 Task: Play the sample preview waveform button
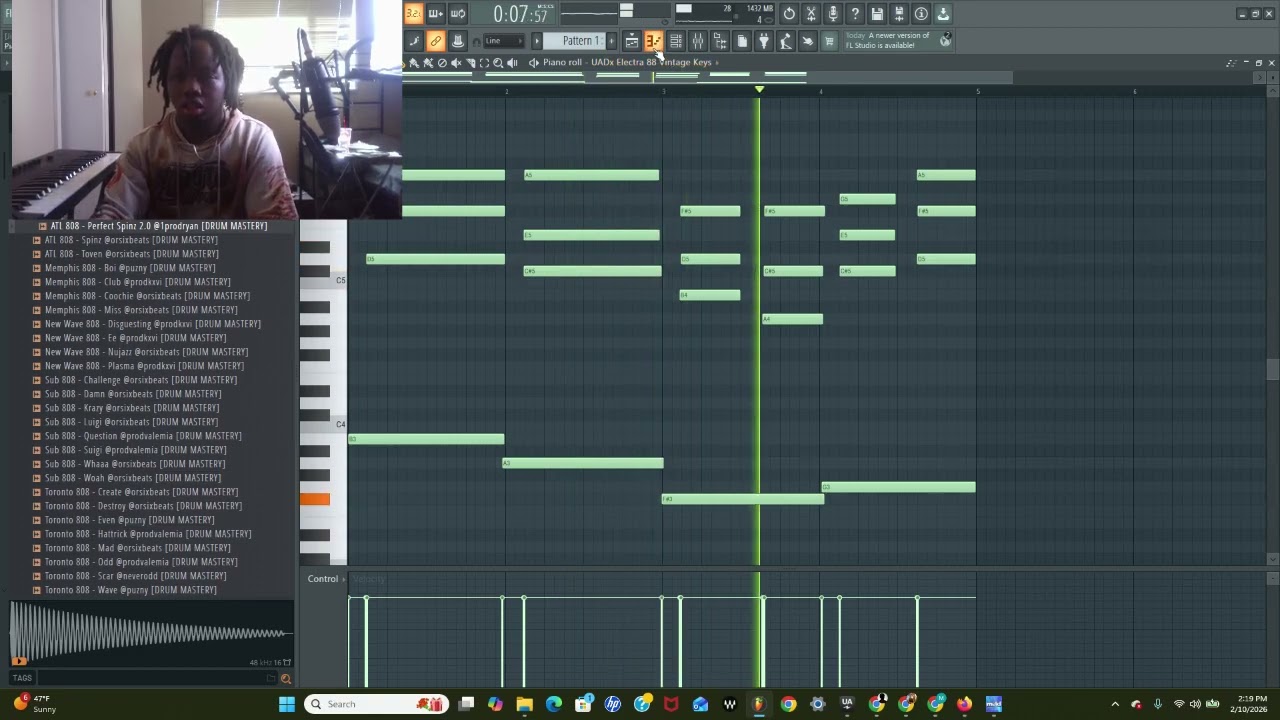tap(19, 660)
